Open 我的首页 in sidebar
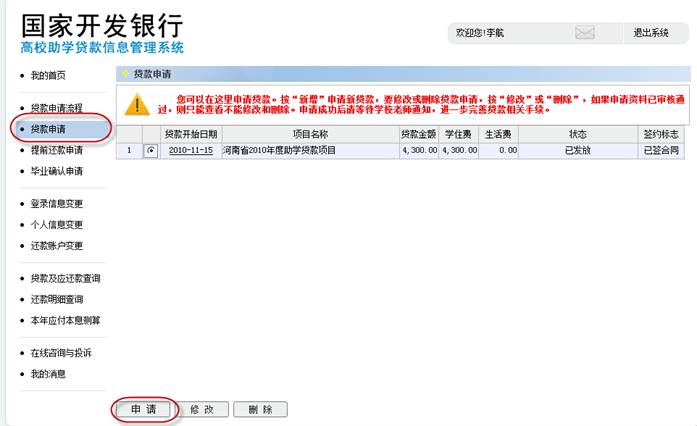The image size is (697, 426). pos(48,76)
